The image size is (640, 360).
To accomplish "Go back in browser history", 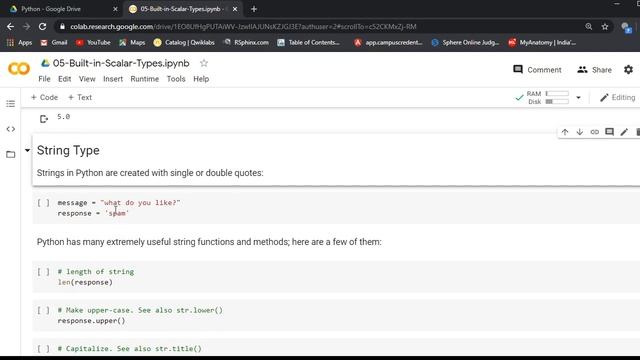I will click(10, 27).
